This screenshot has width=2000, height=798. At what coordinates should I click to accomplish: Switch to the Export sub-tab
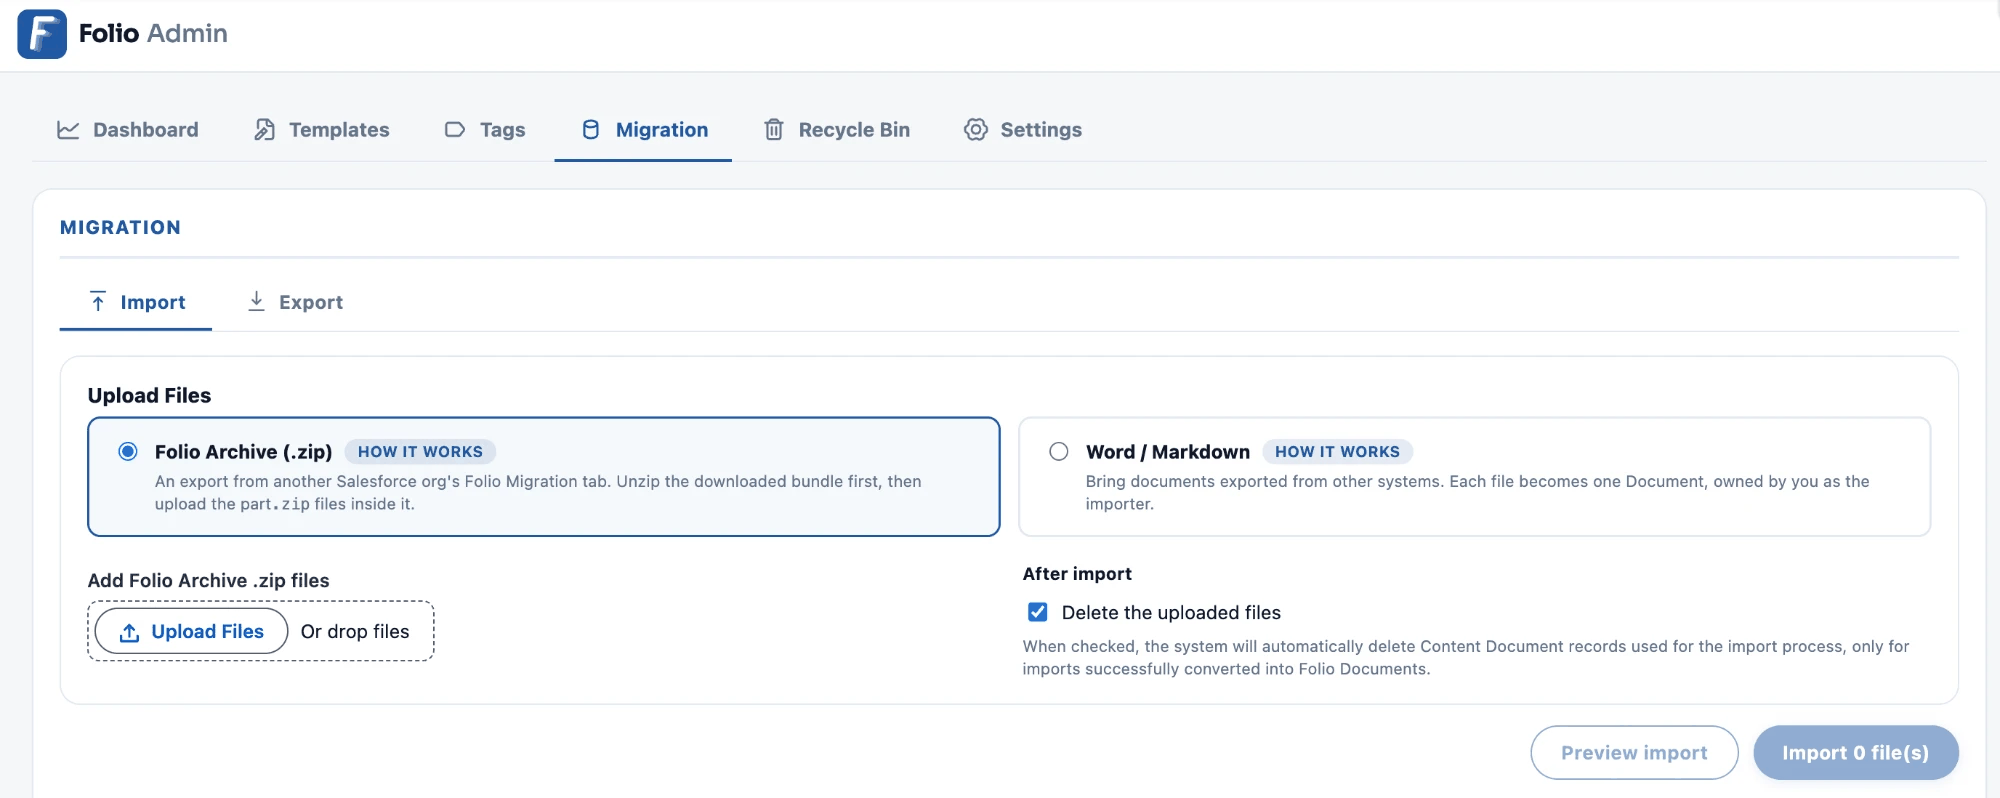point(295,302)
